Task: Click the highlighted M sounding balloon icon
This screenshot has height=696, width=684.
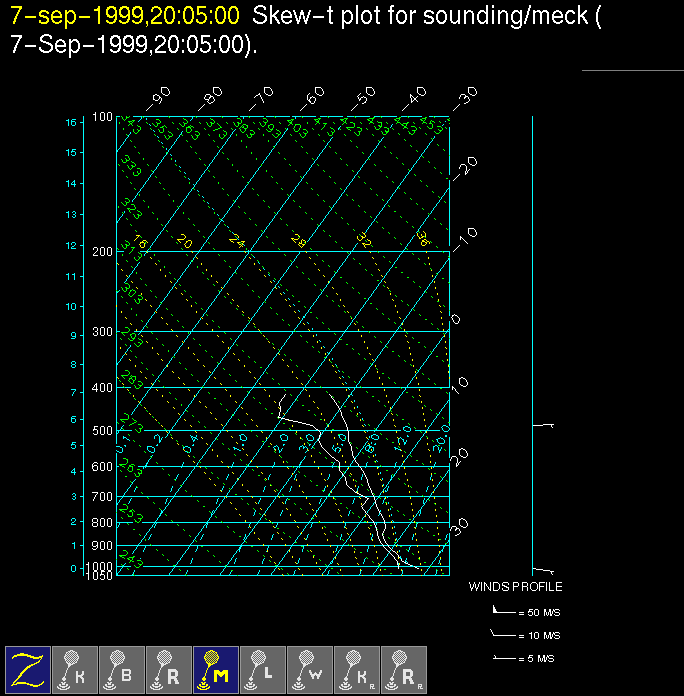Action: tap(215, 668)
